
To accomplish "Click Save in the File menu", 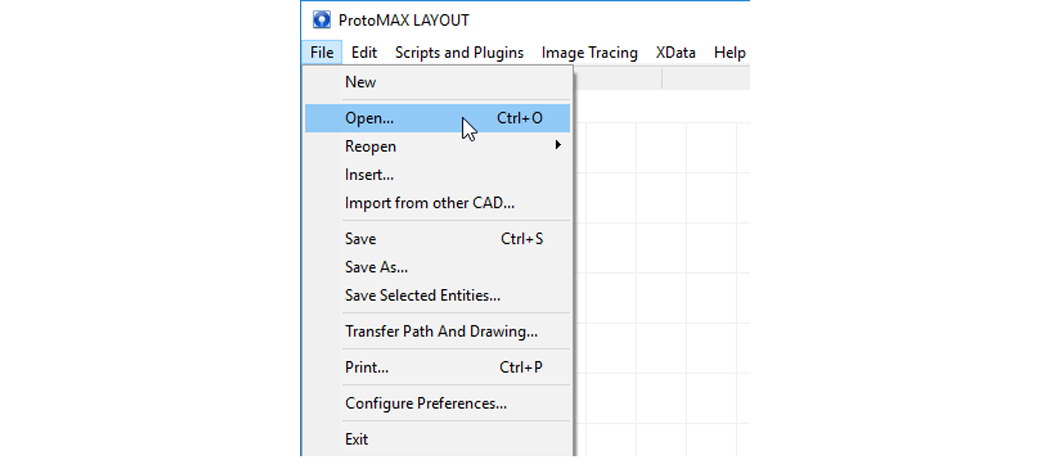I will click(361, 239).
